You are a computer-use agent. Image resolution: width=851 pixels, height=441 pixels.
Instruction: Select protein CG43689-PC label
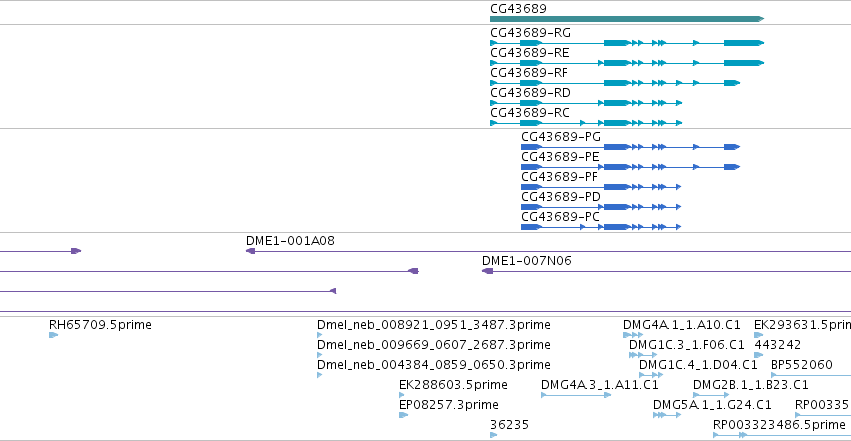pos(560,218)
